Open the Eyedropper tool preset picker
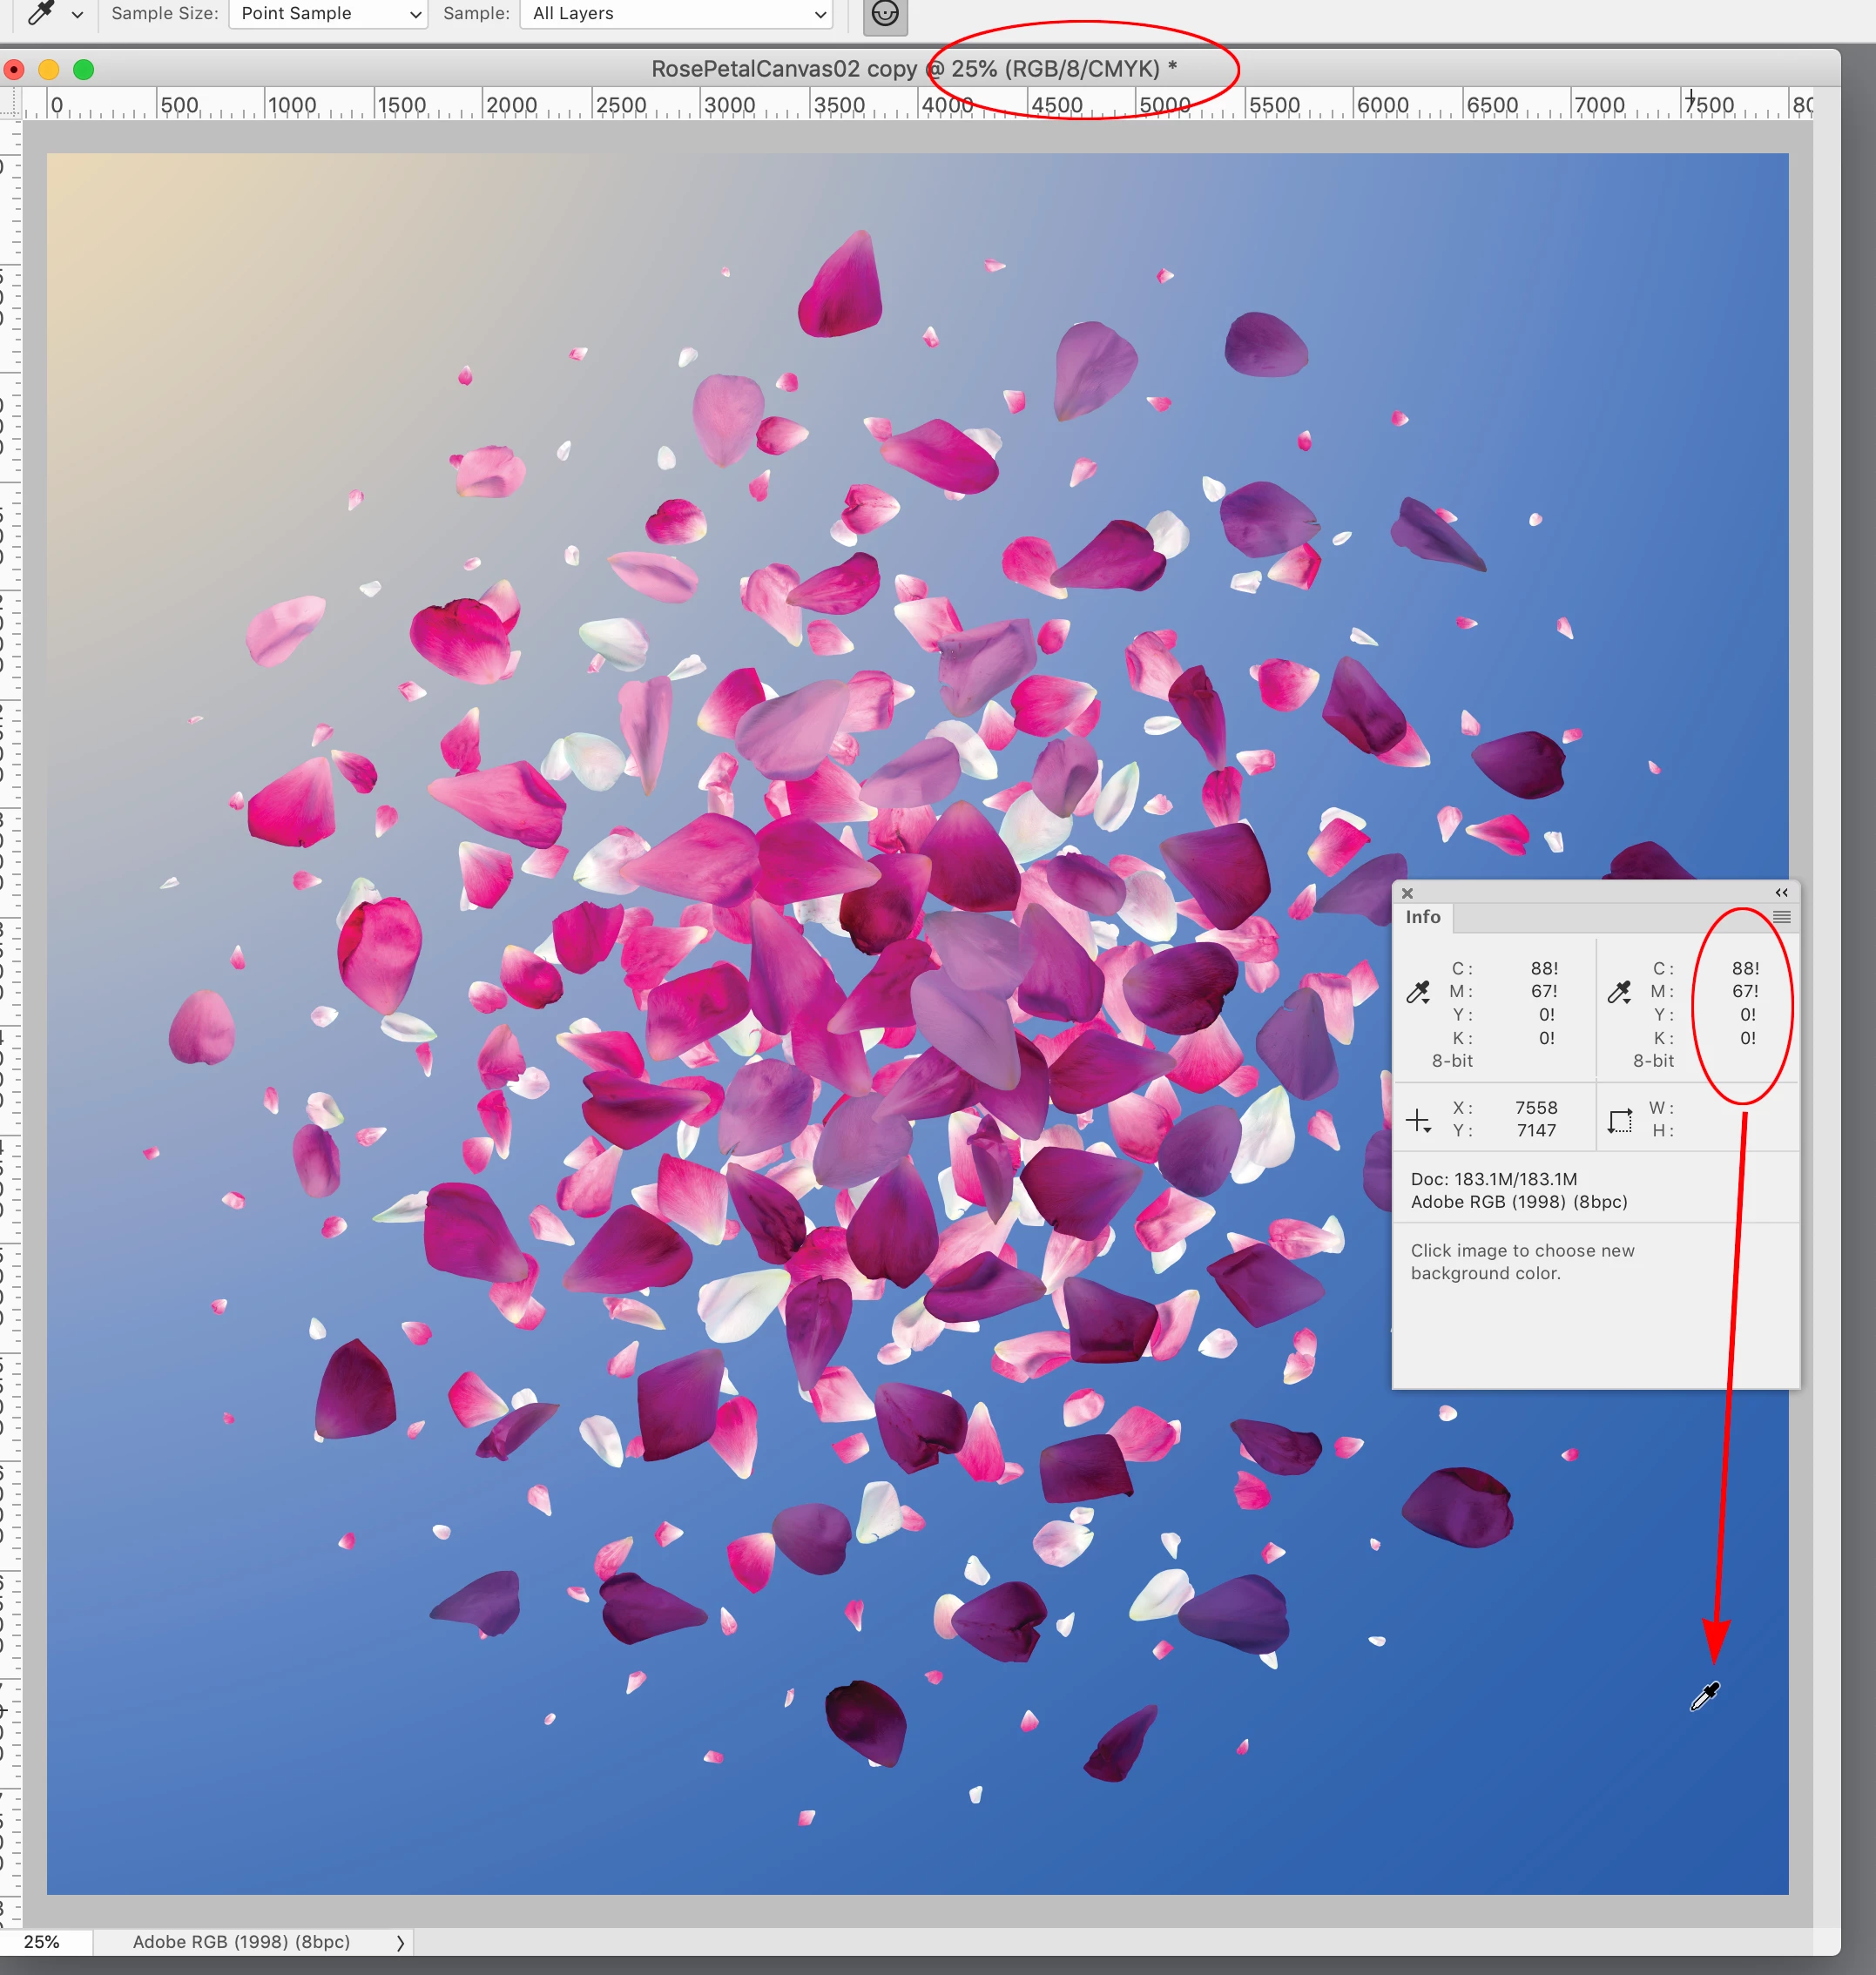Screen dimensions: 1876x1975 (41, 13)
